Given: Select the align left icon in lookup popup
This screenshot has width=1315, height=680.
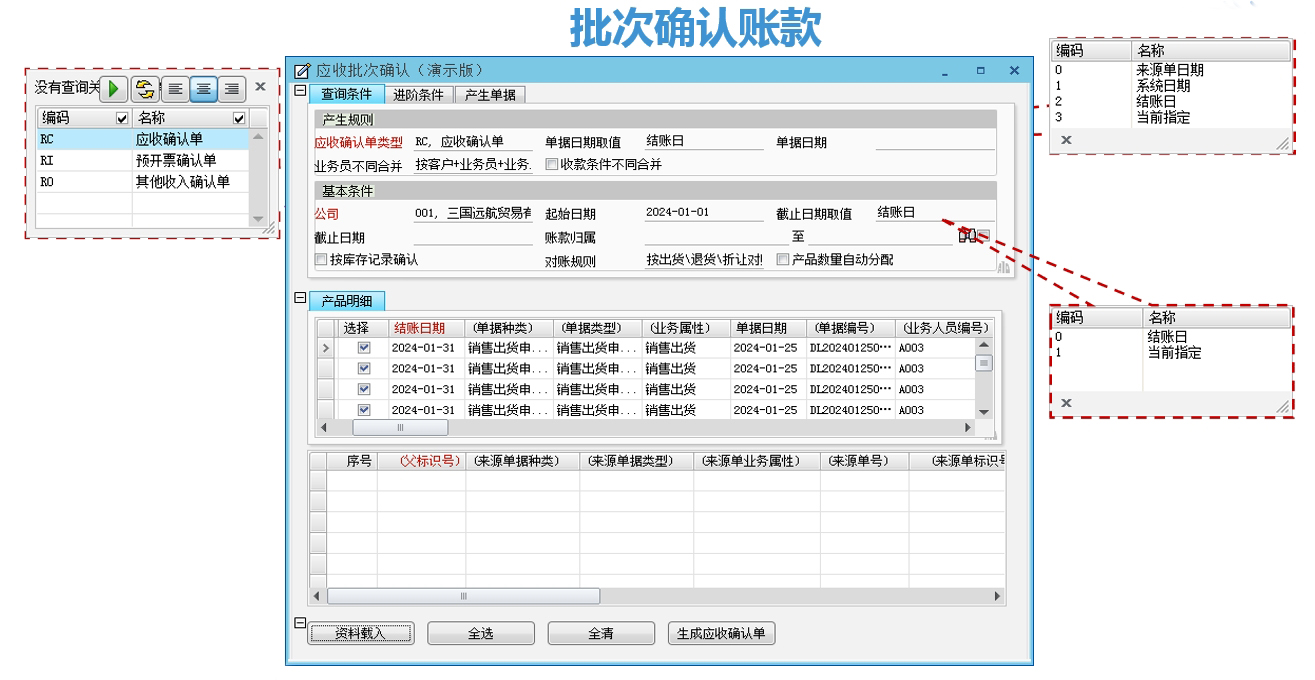Looking at the screenshot, I should click(x=174, y=88).
